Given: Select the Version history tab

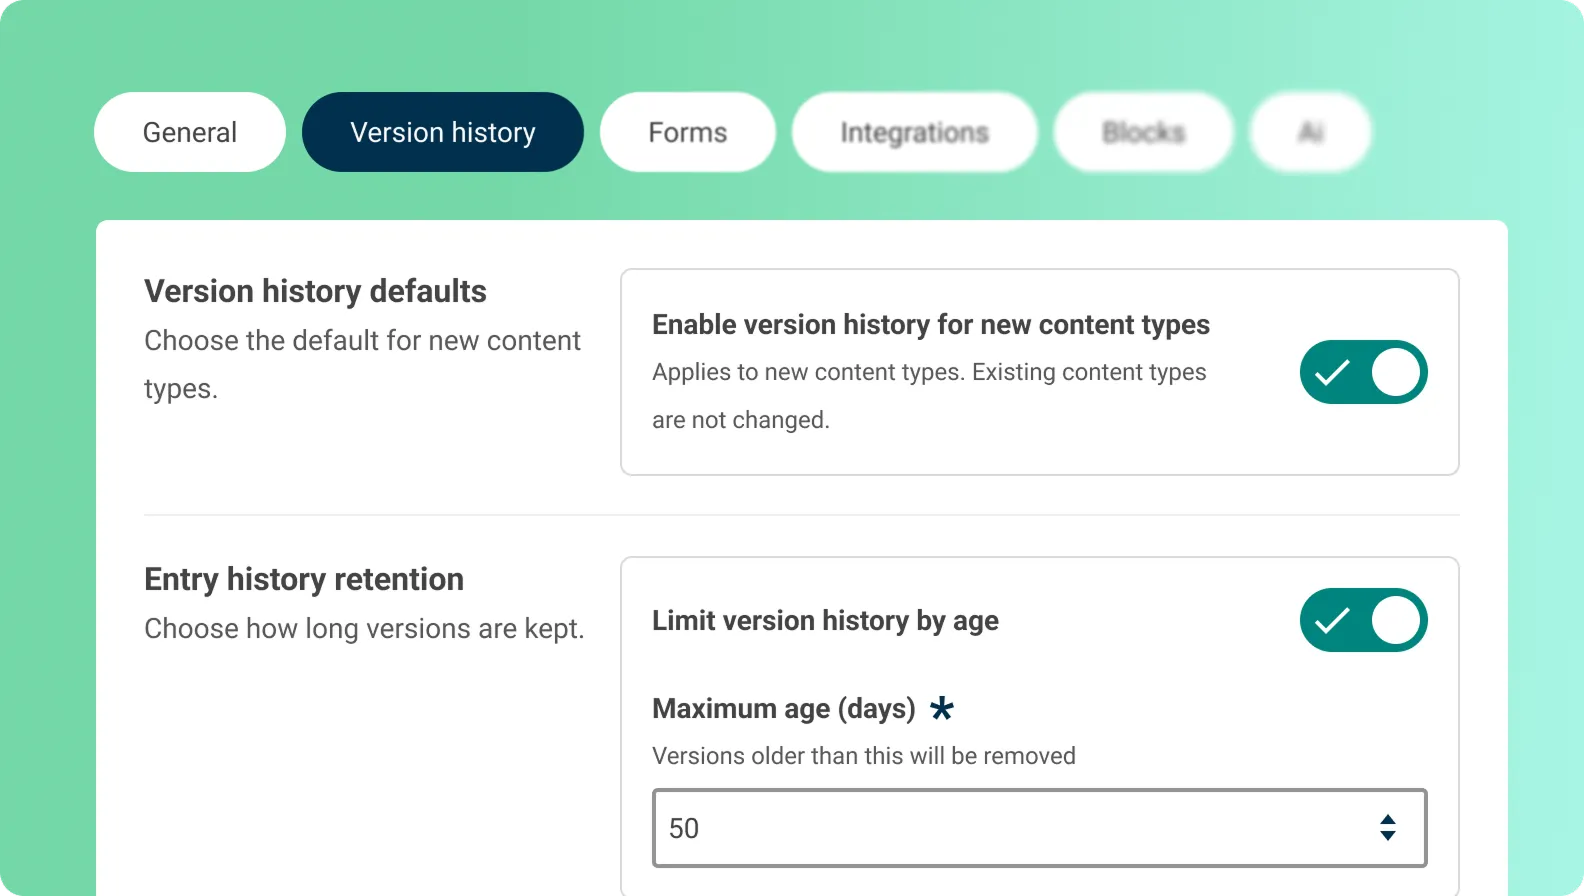Looking at the screenshot, I should tap(443, 132).
